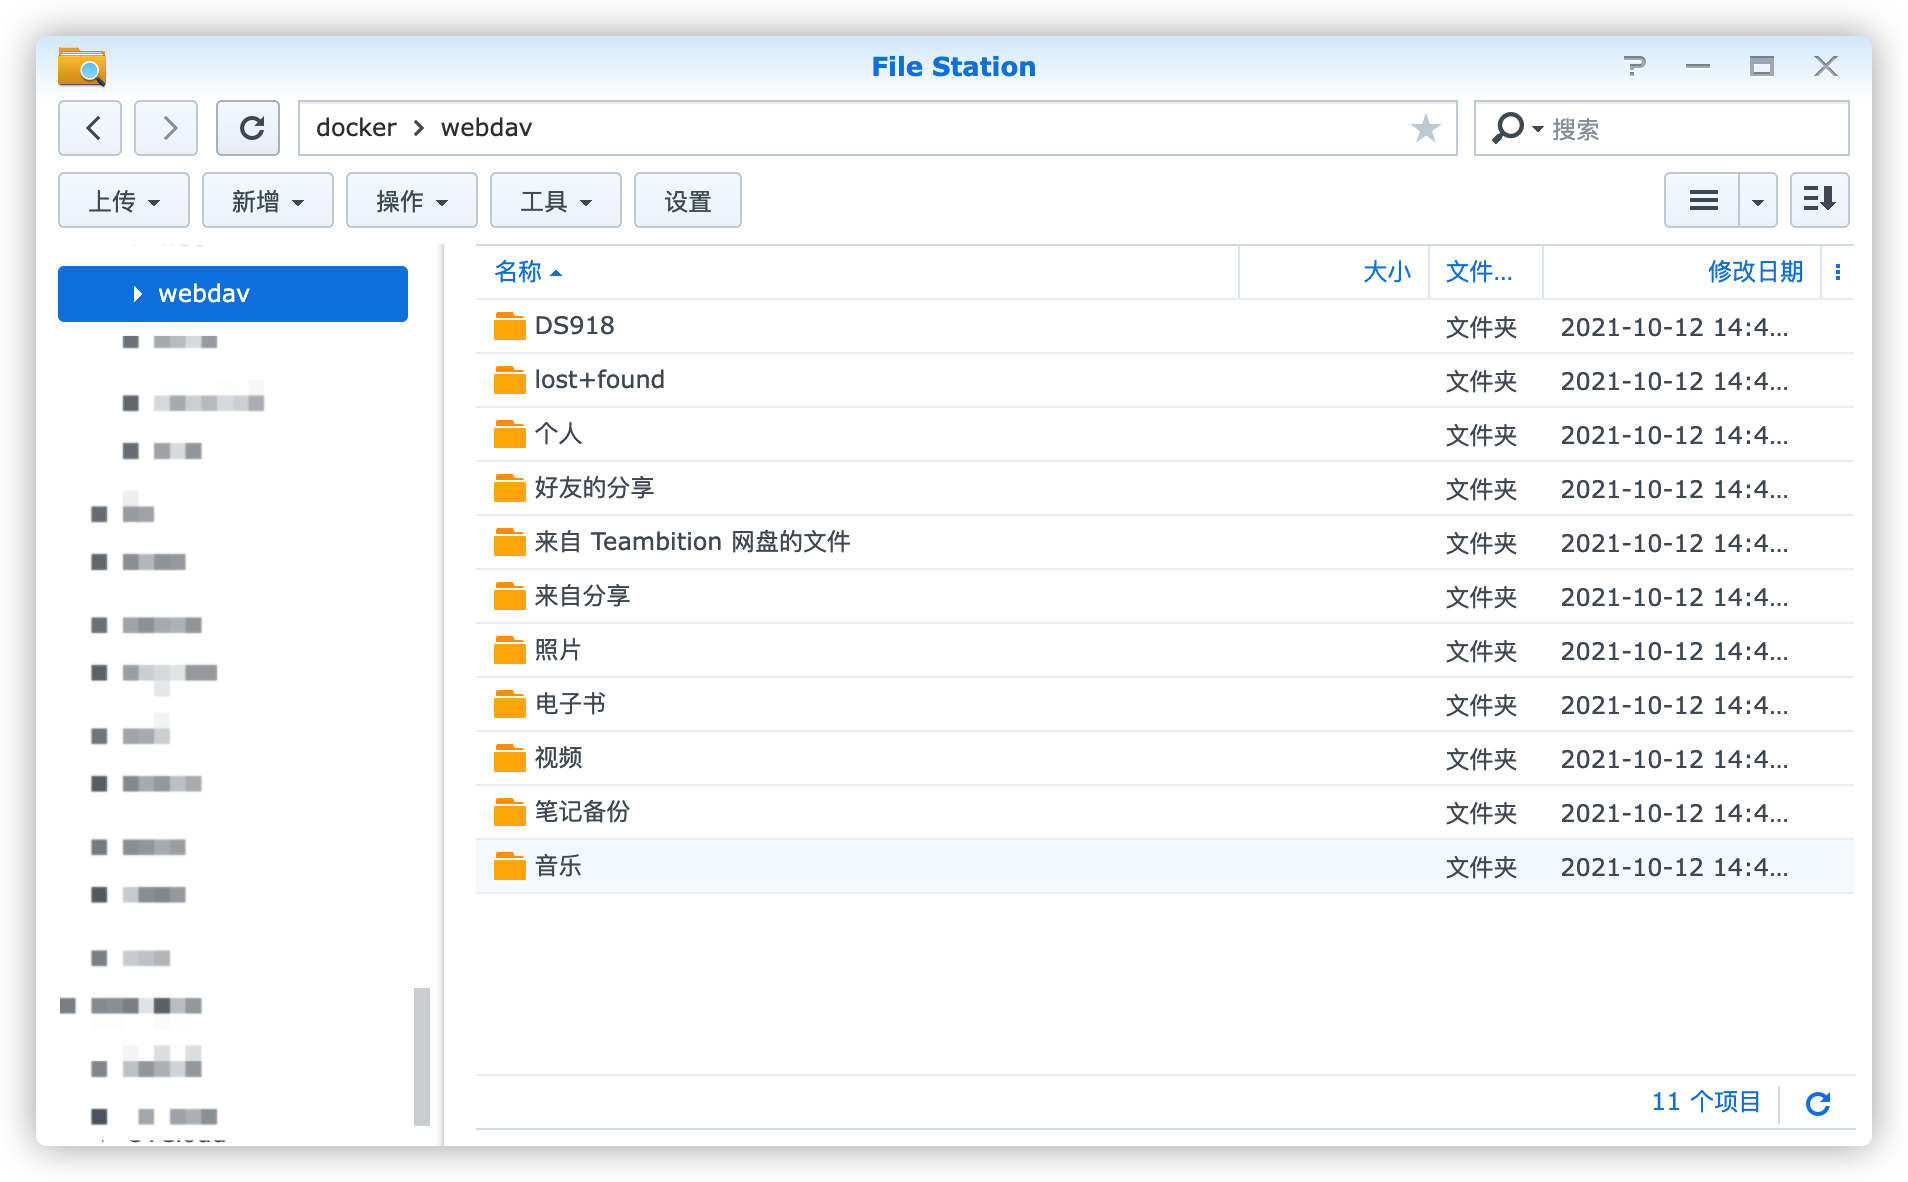
Task: Click the 11 个项目 item count
Action: pos(1706,1102)
